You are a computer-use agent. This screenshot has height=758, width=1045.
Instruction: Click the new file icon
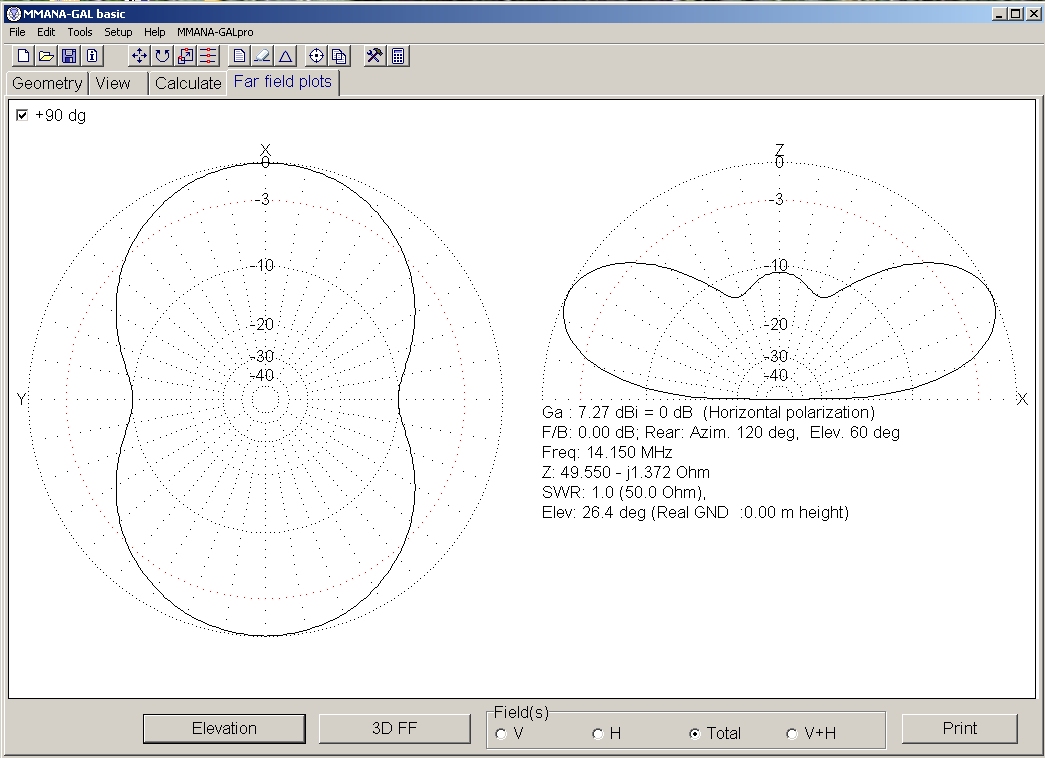(22, 56)
